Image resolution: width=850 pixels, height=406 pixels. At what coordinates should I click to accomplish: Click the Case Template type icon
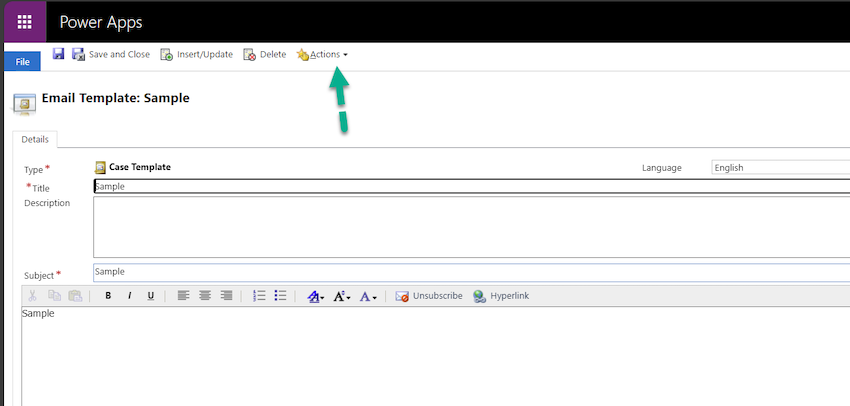click(100, 167)
